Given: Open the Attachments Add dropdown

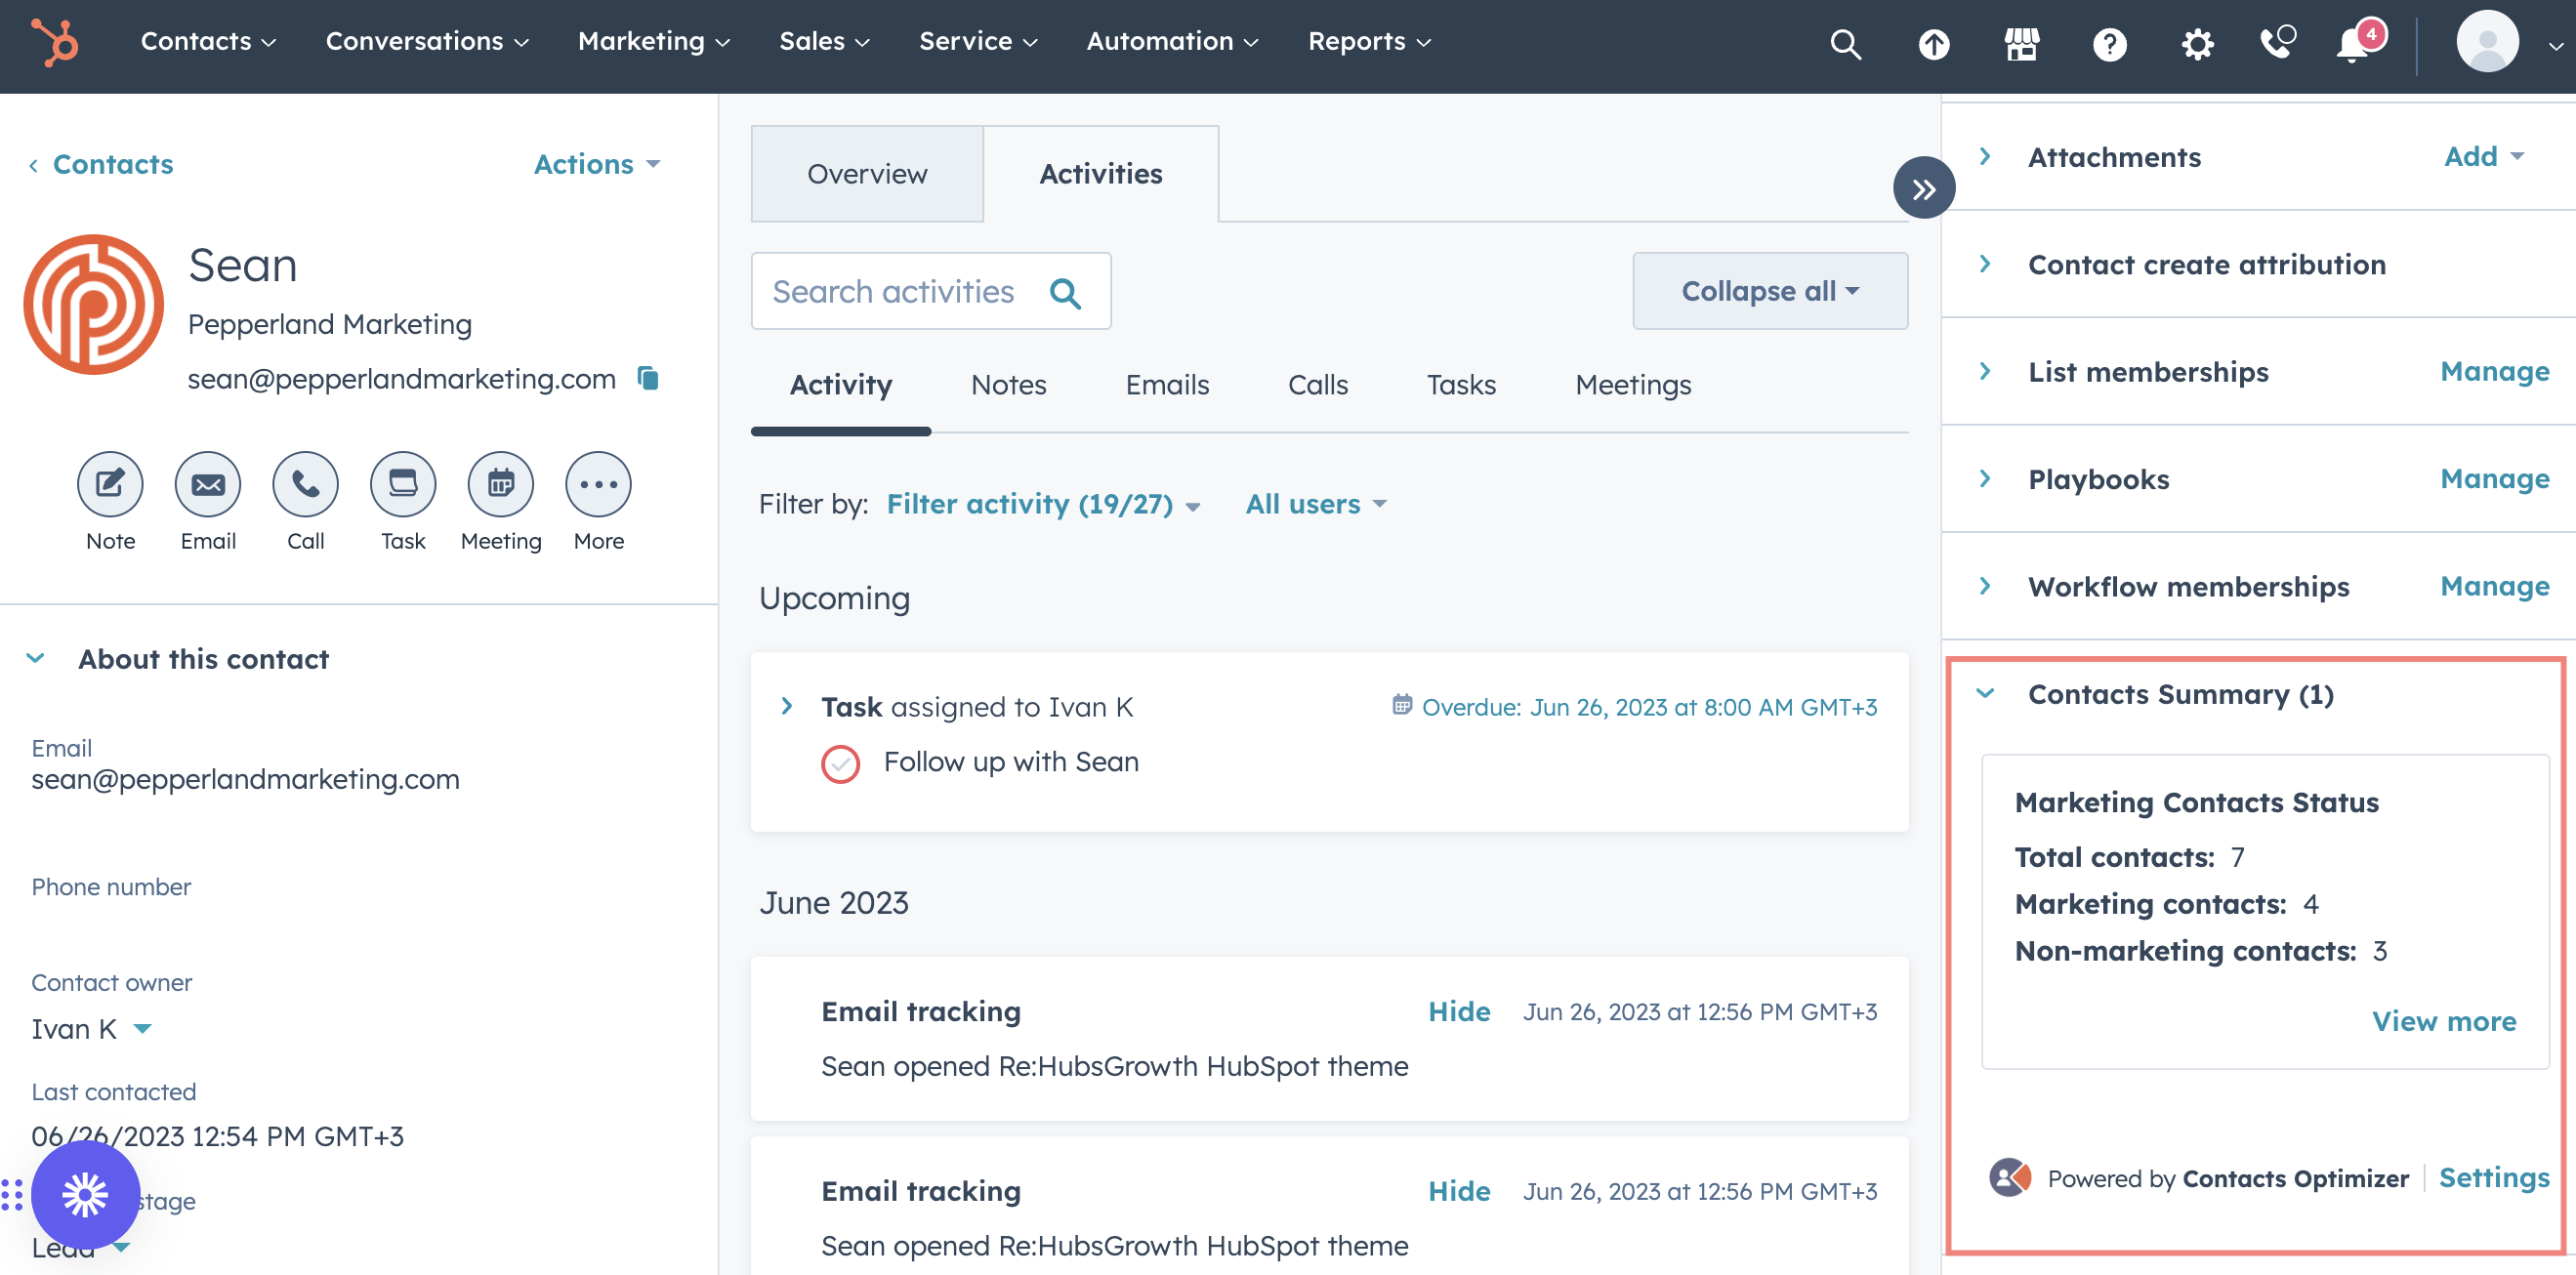Looking at the screenshot, I should pyautogui.click(x=2483, y=156).
